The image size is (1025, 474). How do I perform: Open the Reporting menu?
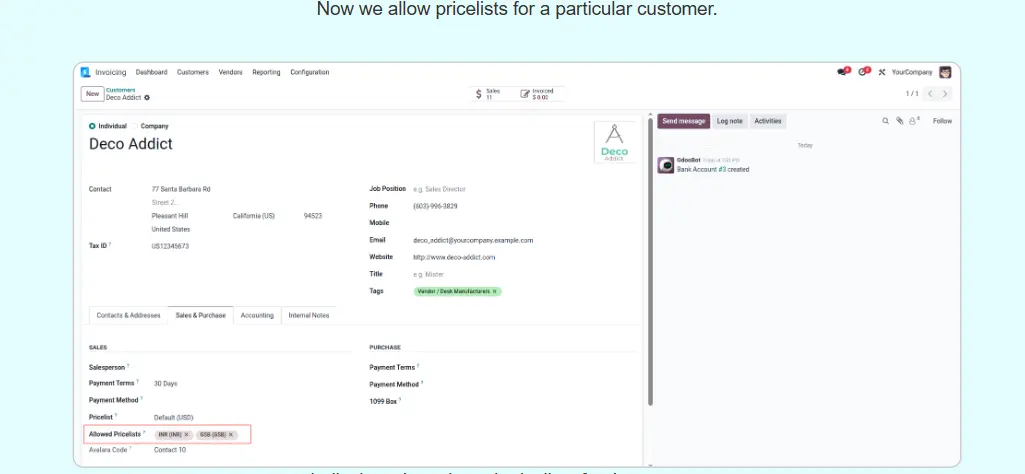point(266,72)
